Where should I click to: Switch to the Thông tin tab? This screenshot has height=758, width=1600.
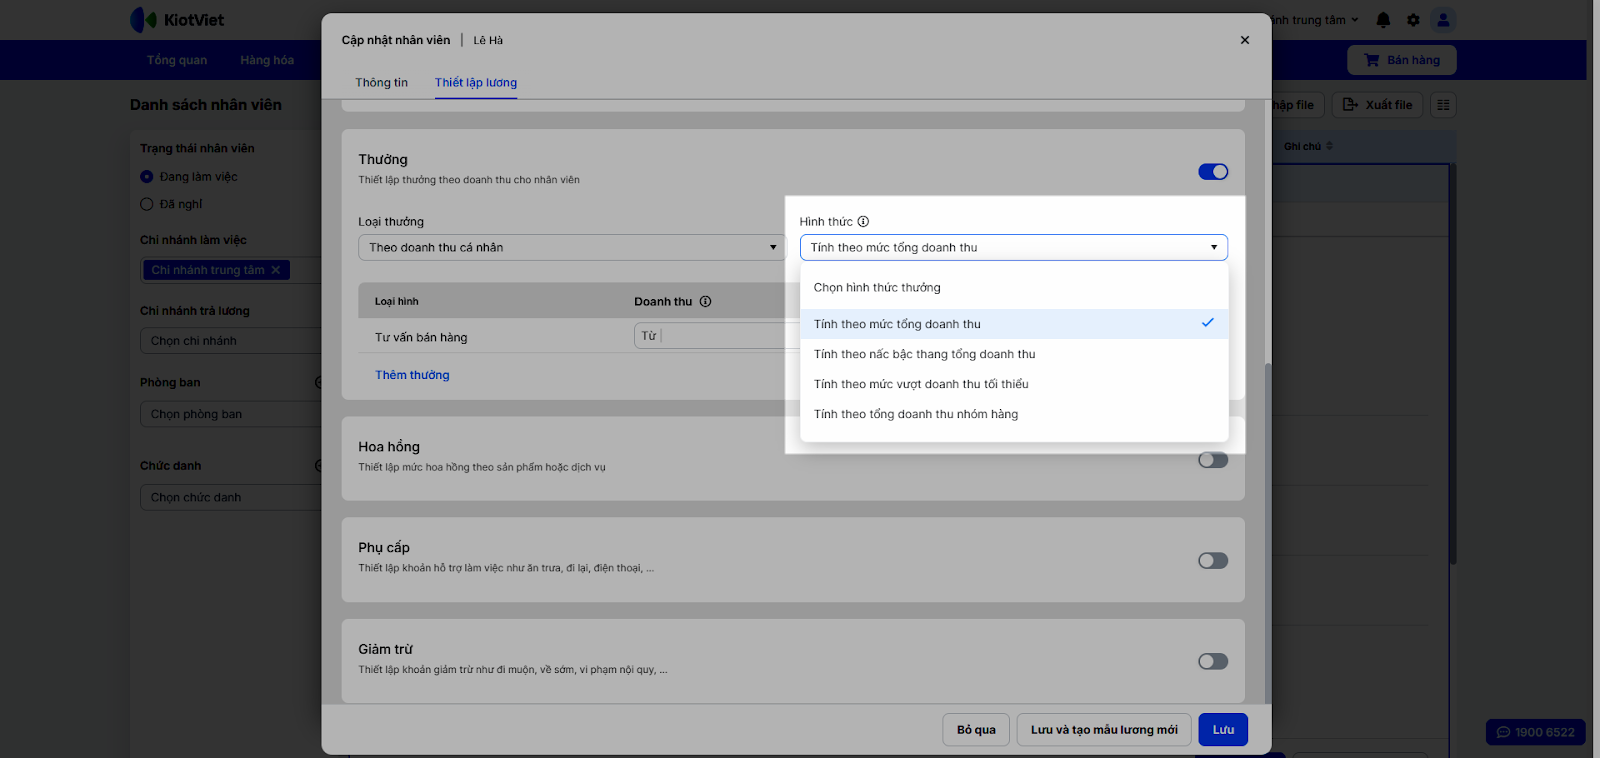pyautogui.click(x=381, y=83)
